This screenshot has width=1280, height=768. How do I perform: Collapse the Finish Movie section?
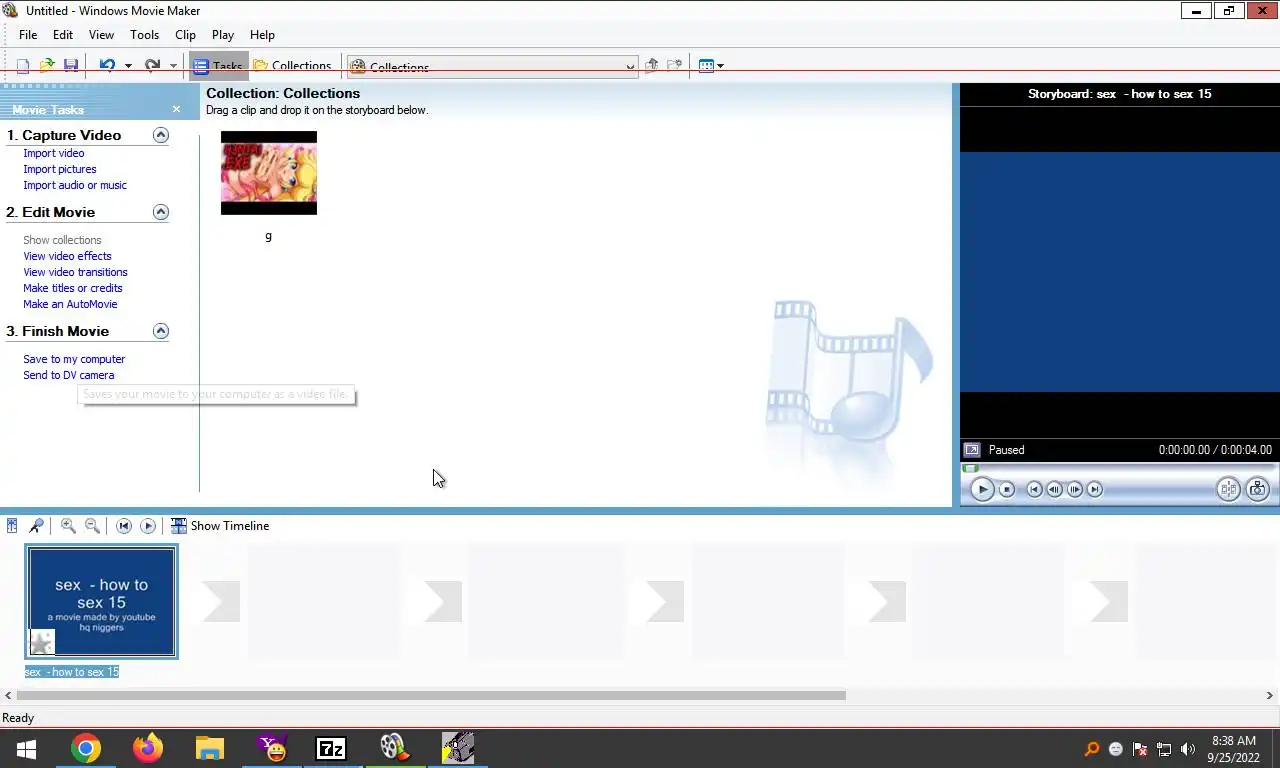(161, 331)
